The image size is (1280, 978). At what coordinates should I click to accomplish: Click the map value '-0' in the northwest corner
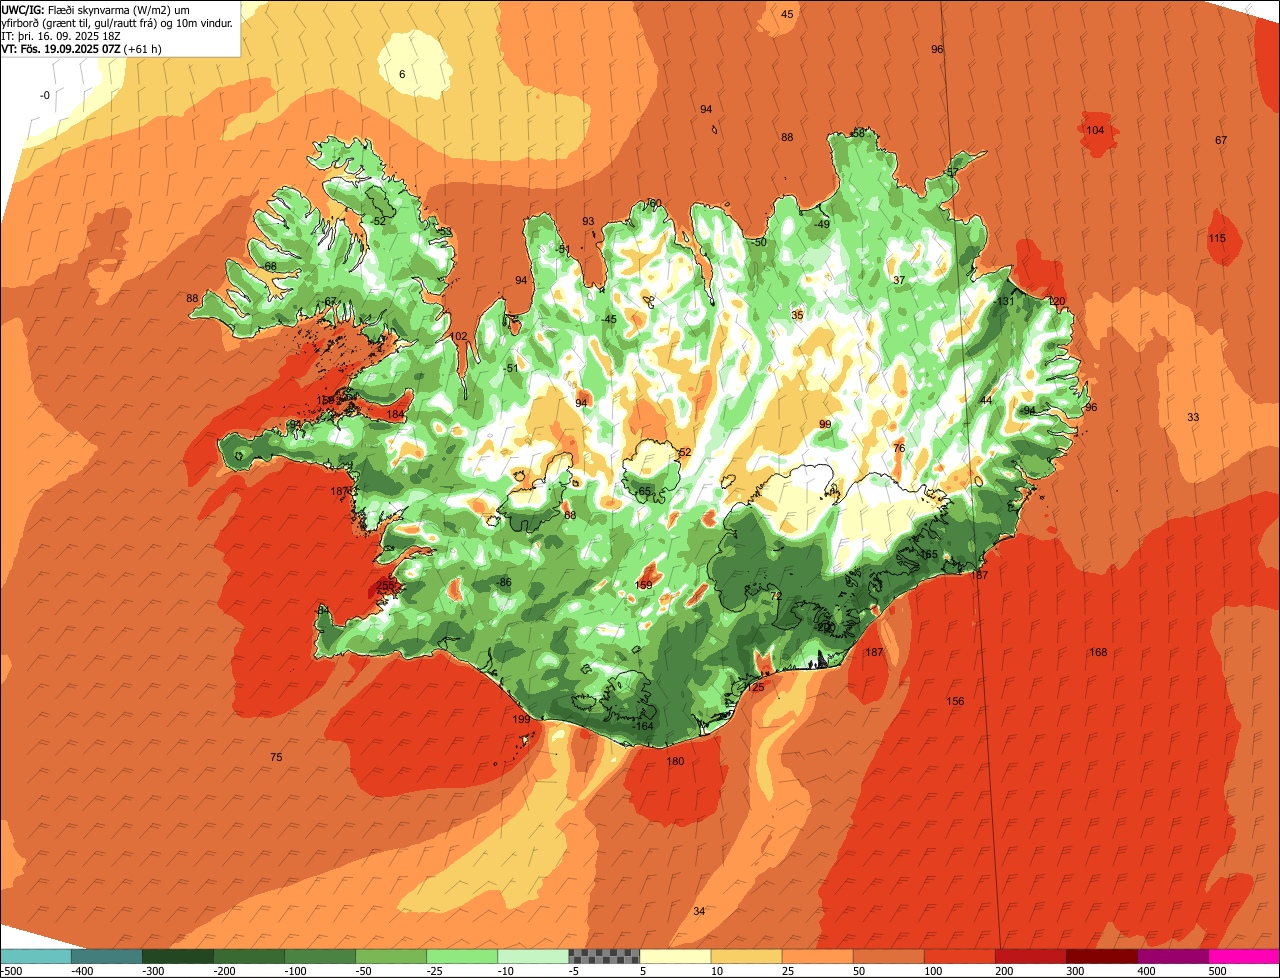[45, 95]
